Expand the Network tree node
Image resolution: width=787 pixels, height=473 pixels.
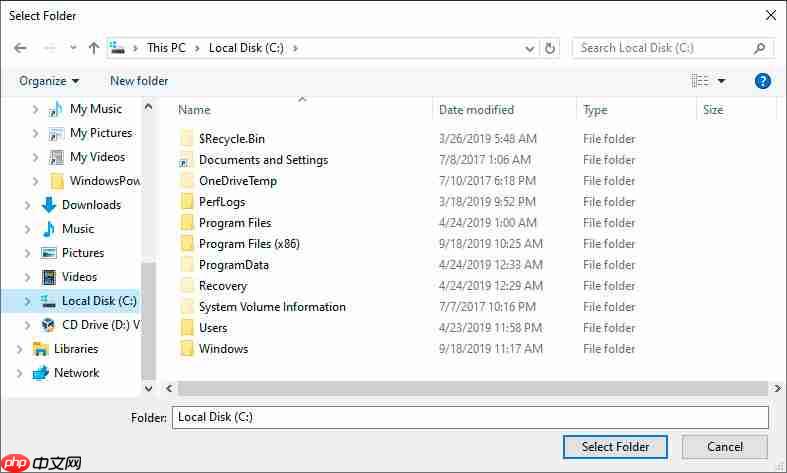[19, 373]
